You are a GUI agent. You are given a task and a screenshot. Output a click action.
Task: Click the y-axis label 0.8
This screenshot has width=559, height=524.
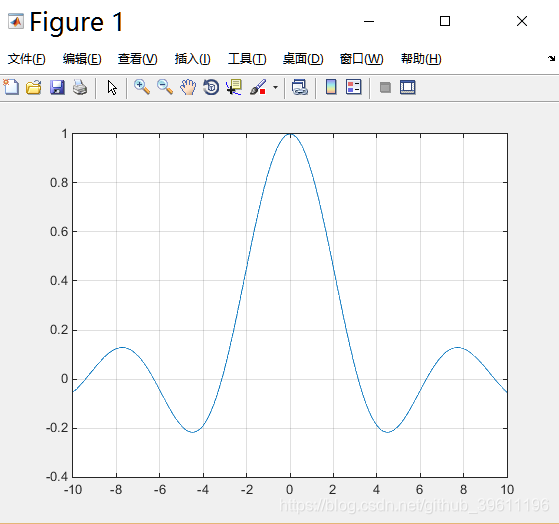(59, 183)
